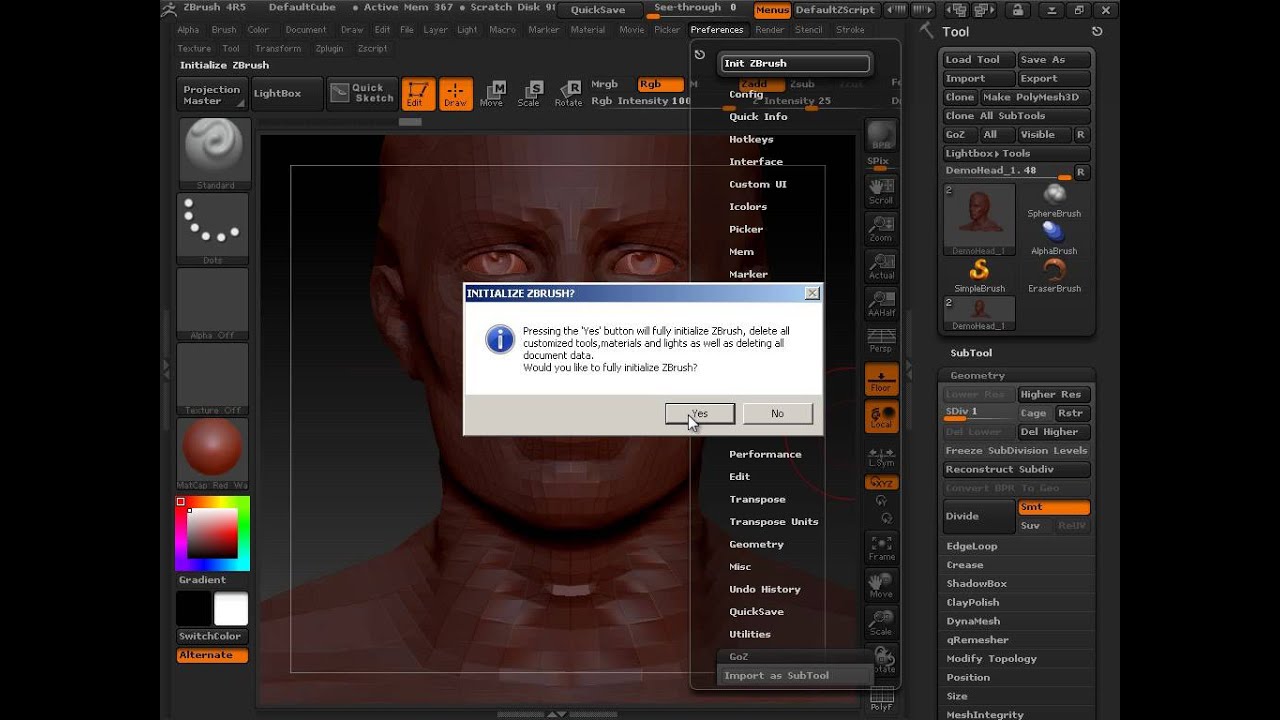Open the Preferences menu

717,30
